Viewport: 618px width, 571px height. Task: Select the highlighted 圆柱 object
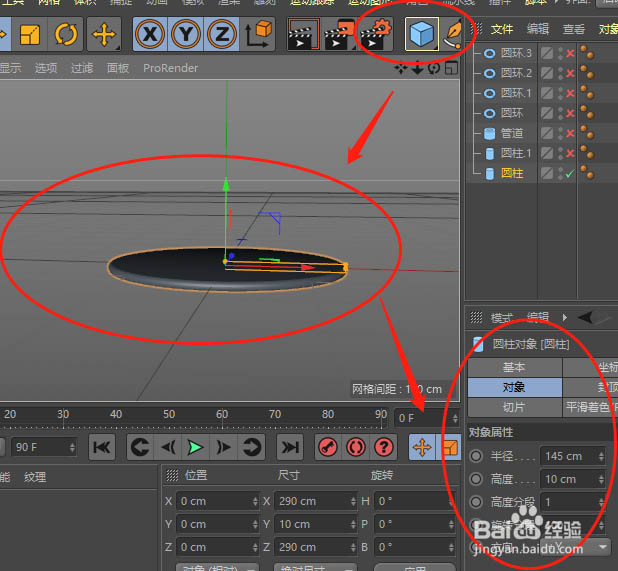click(512, 173)
